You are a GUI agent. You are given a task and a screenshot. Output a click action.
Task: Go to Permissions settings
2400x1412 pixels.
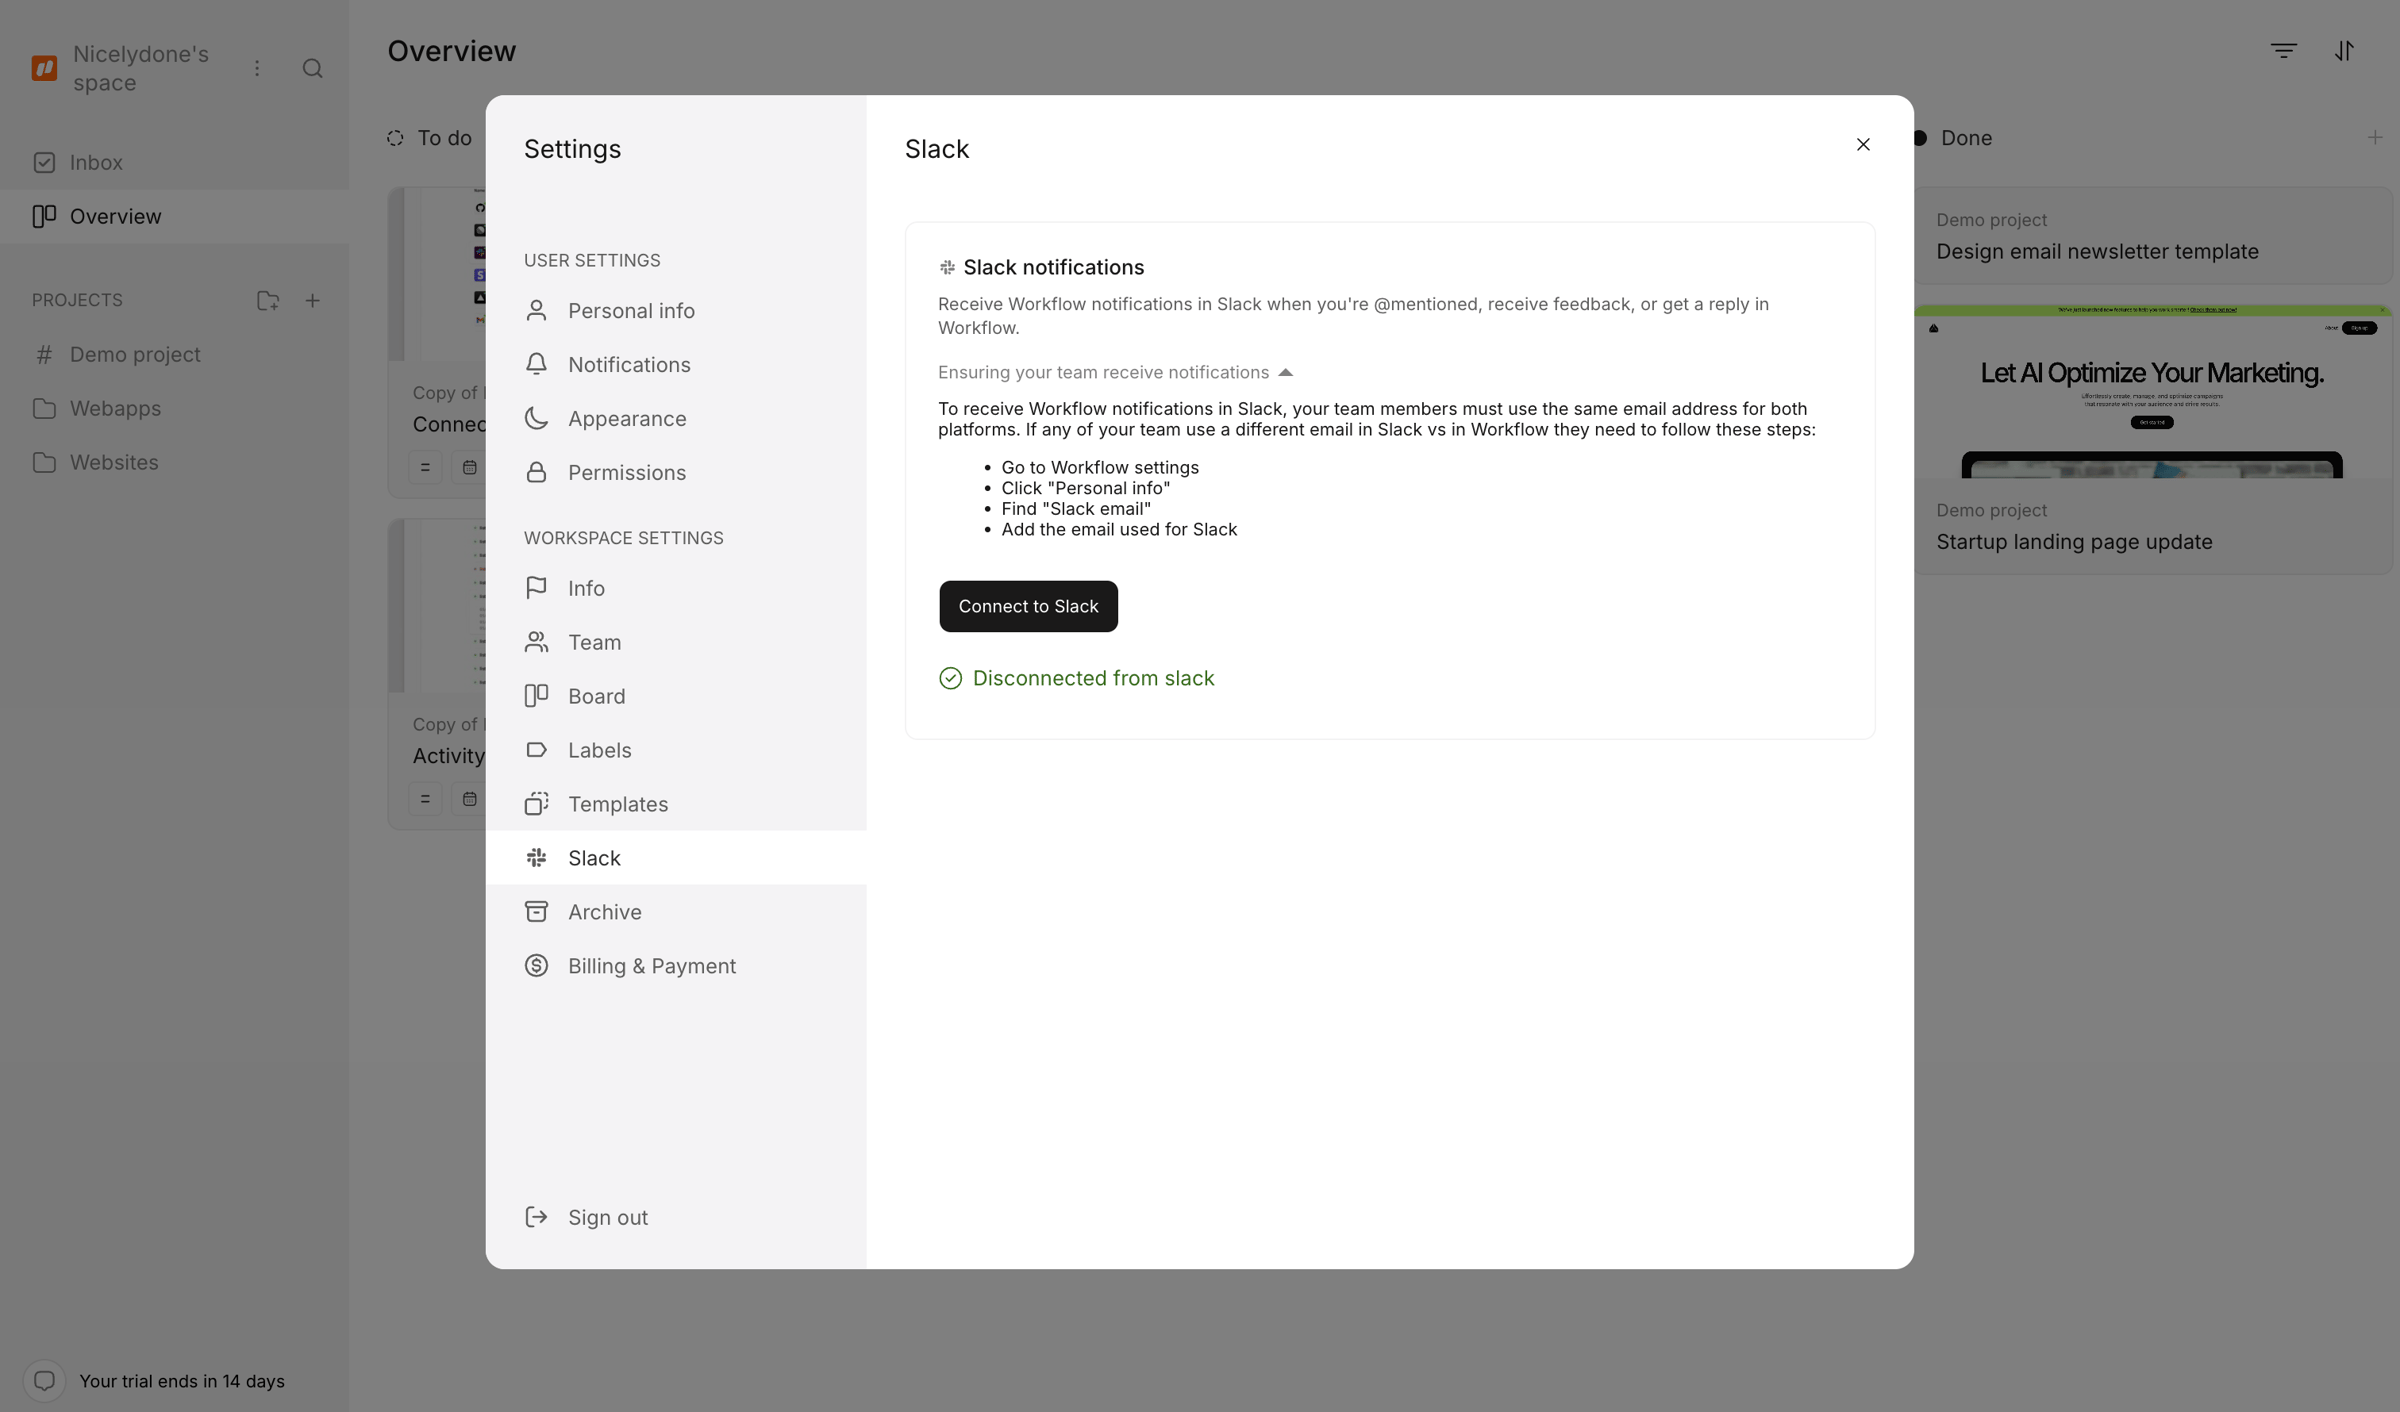pyautogui.click(x=676, y=473)
